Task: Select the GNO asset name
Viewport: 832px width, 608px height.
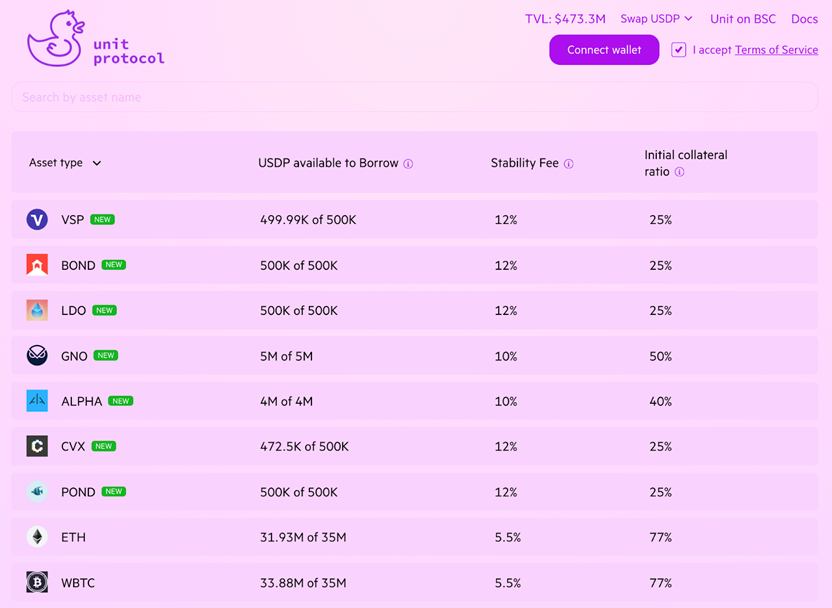Action: pyautogui.click(x=74, y=356)
